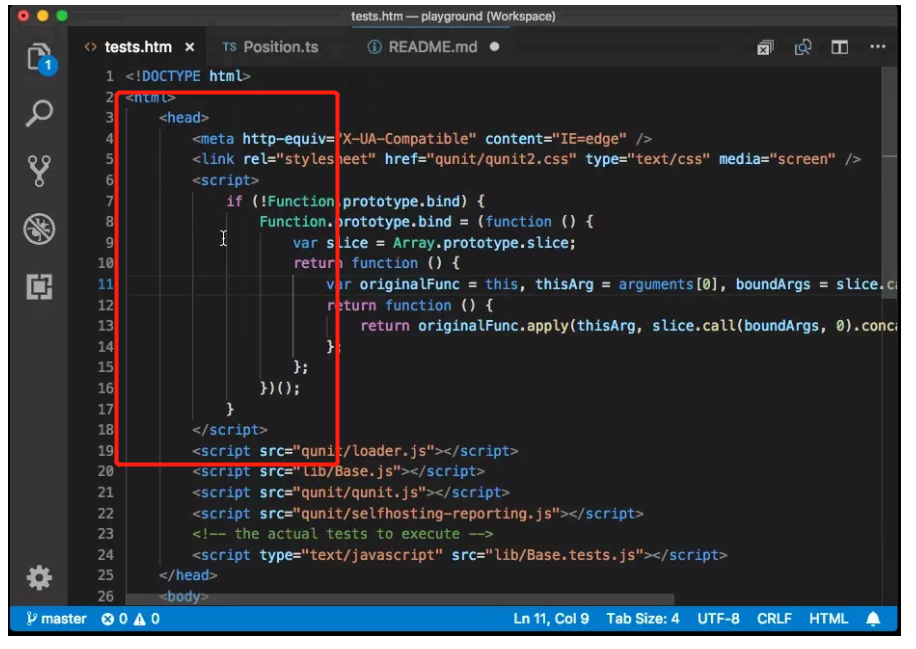Click the horizontal scrollbar below the code

(400, 599)
